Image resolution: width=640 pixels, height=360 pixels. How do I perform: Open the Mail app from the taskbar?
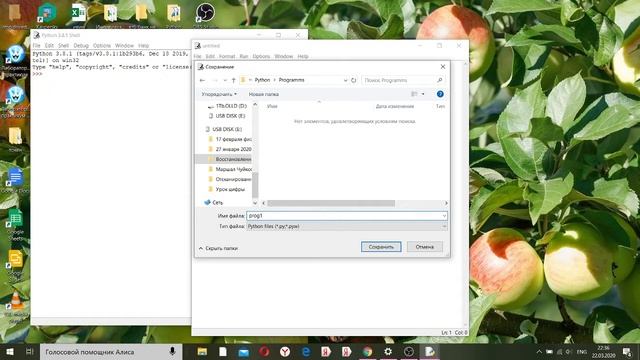(x=244, y=351)
